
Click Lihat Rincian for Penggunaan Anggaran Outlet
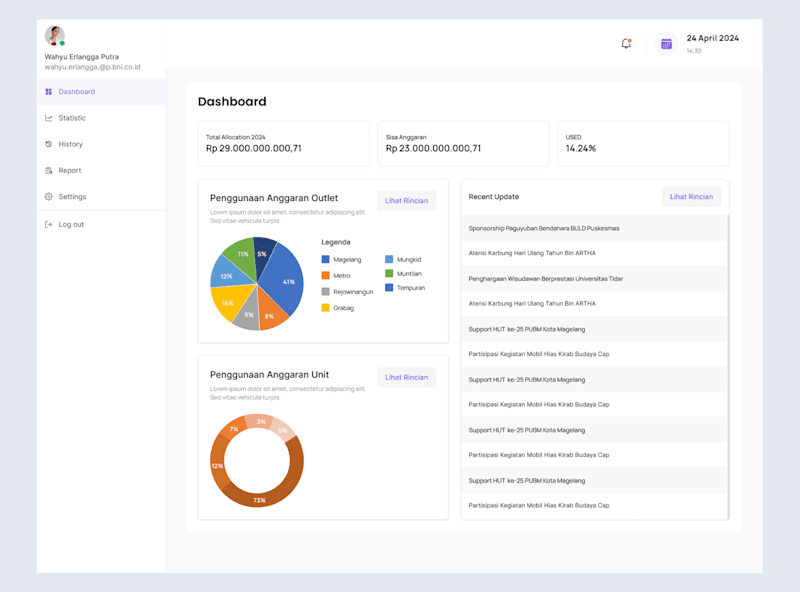click(407, 201)
